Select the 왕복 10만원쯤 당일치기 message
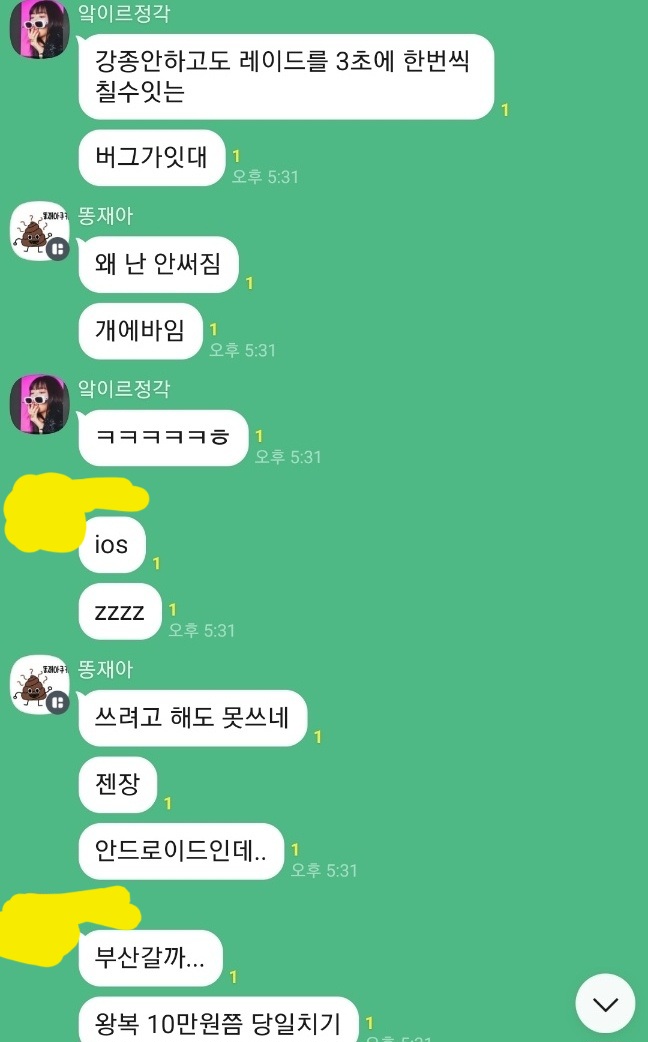 219,1019
